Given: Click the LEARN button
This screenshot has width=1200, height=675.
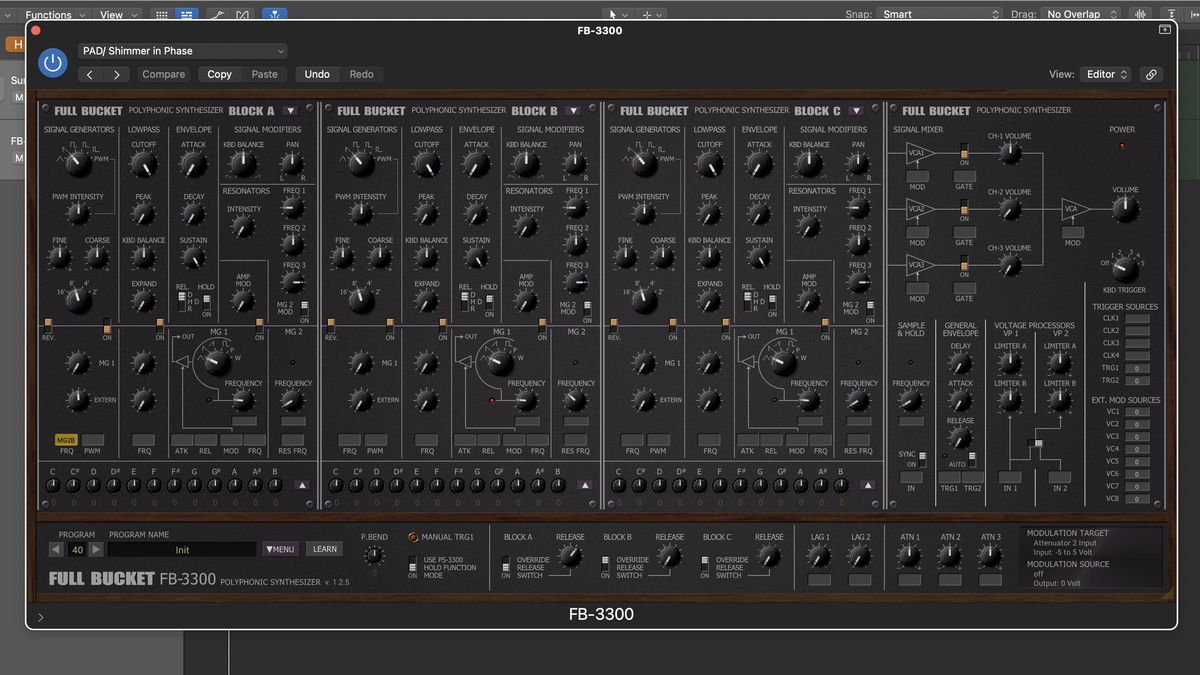Looking at the screenshot, I should pyautogui.click(x=325, y=549).
